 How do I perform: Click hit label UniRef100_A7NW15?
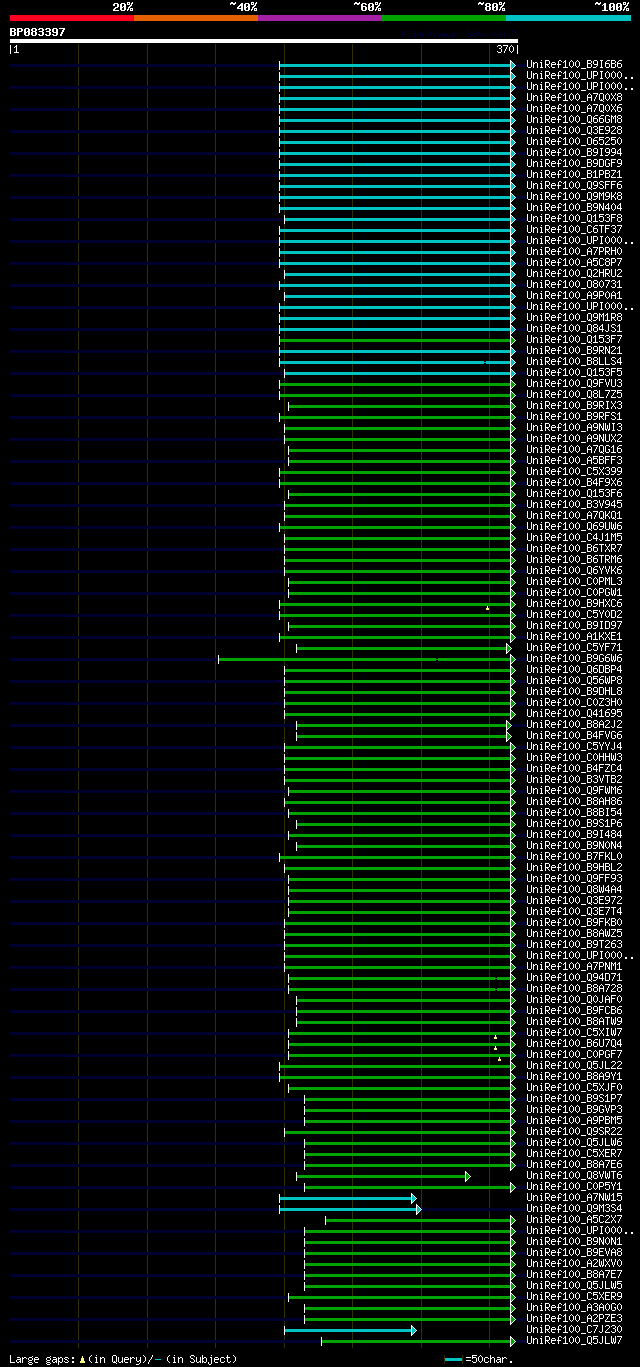[x=574, y=1198]
